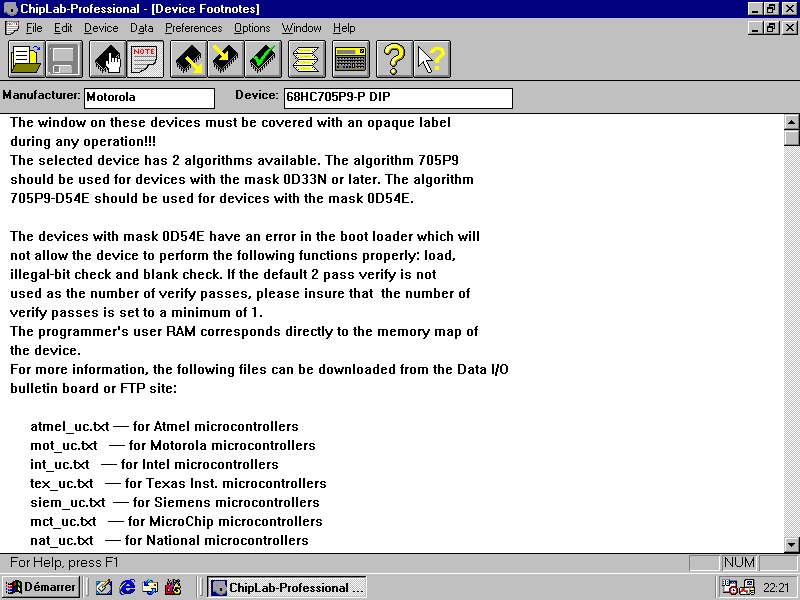
Task: Choose the Select Device chip-and-hand icon
Action: (x=108, y=59)
